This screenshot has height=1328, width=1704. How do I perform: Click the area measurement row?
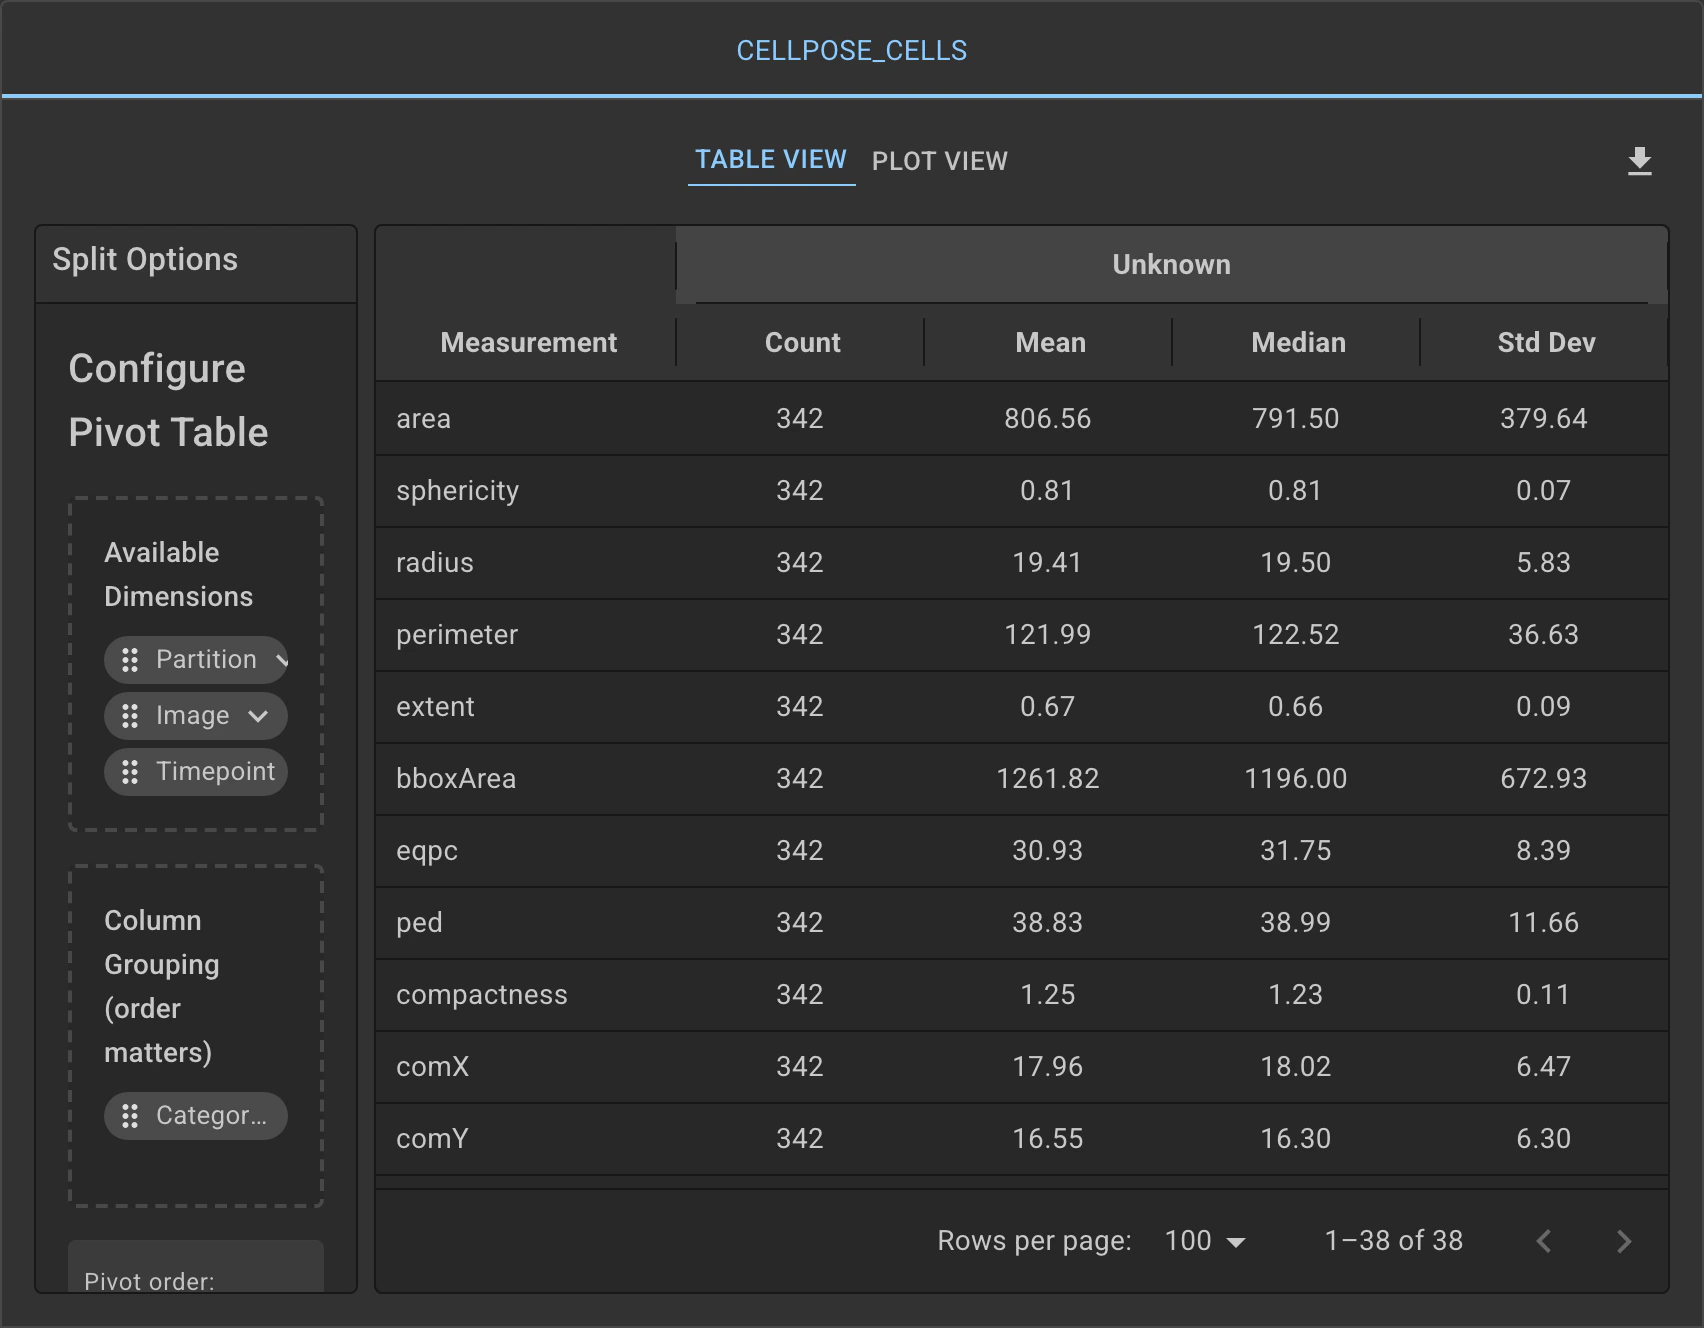[1021, 419]
